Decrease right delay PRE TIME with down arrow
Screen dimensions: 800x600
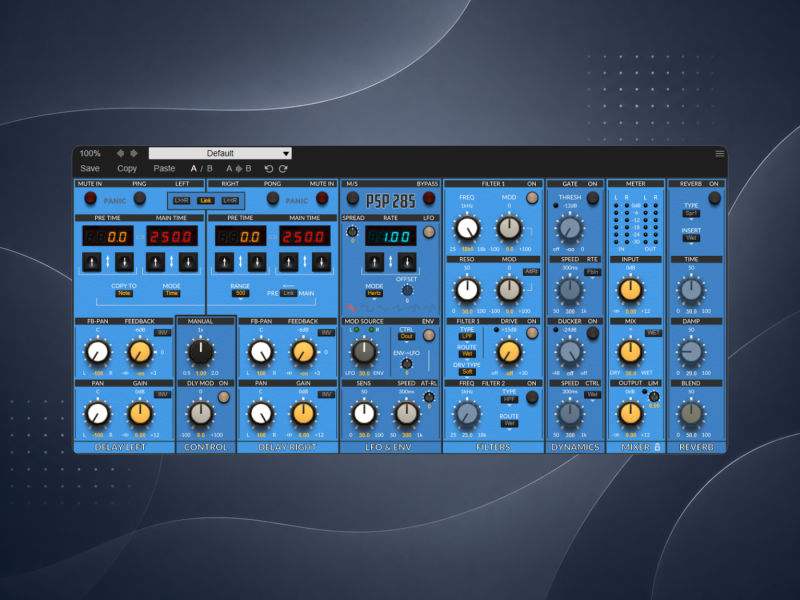257,262
